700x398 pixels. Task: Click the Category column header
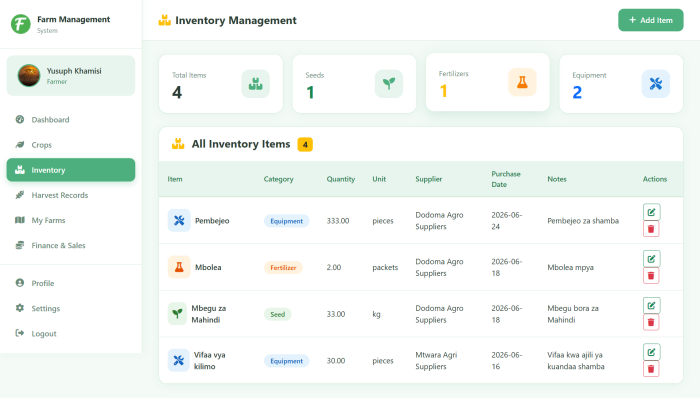[x=279, y=179]
